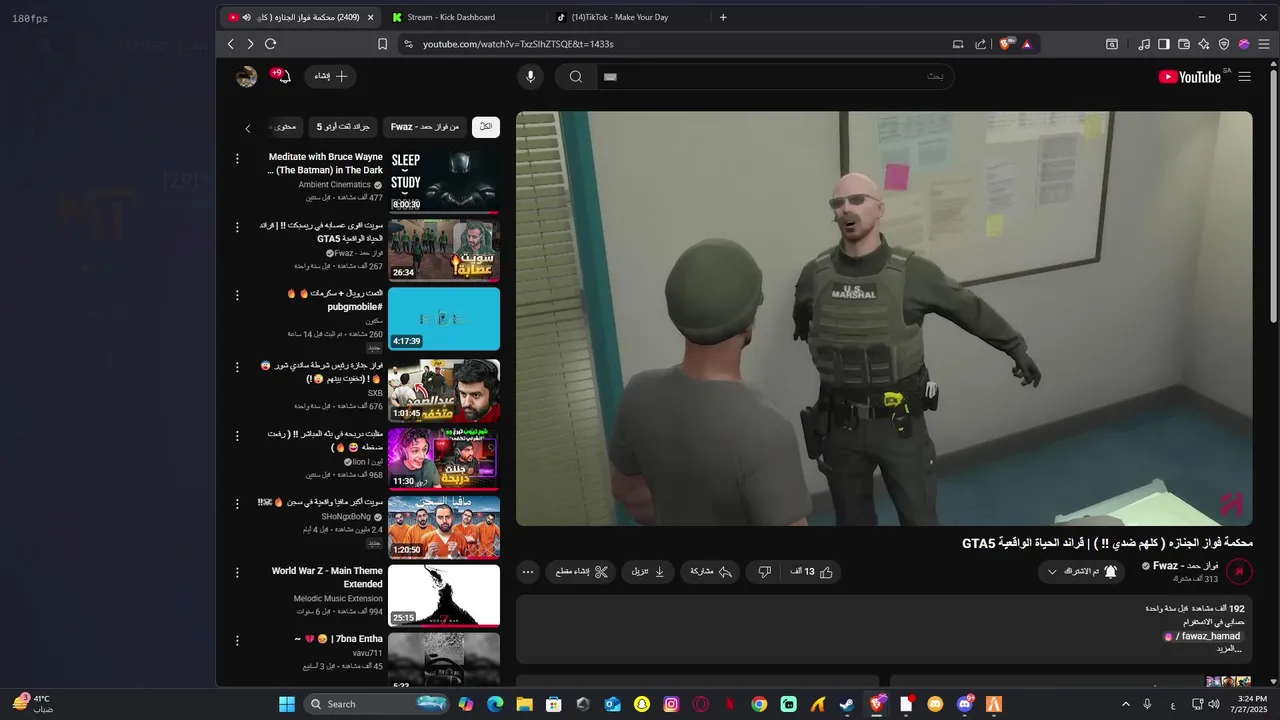
Task: Share the video (مشاركة)
Action: coord(712,572)
